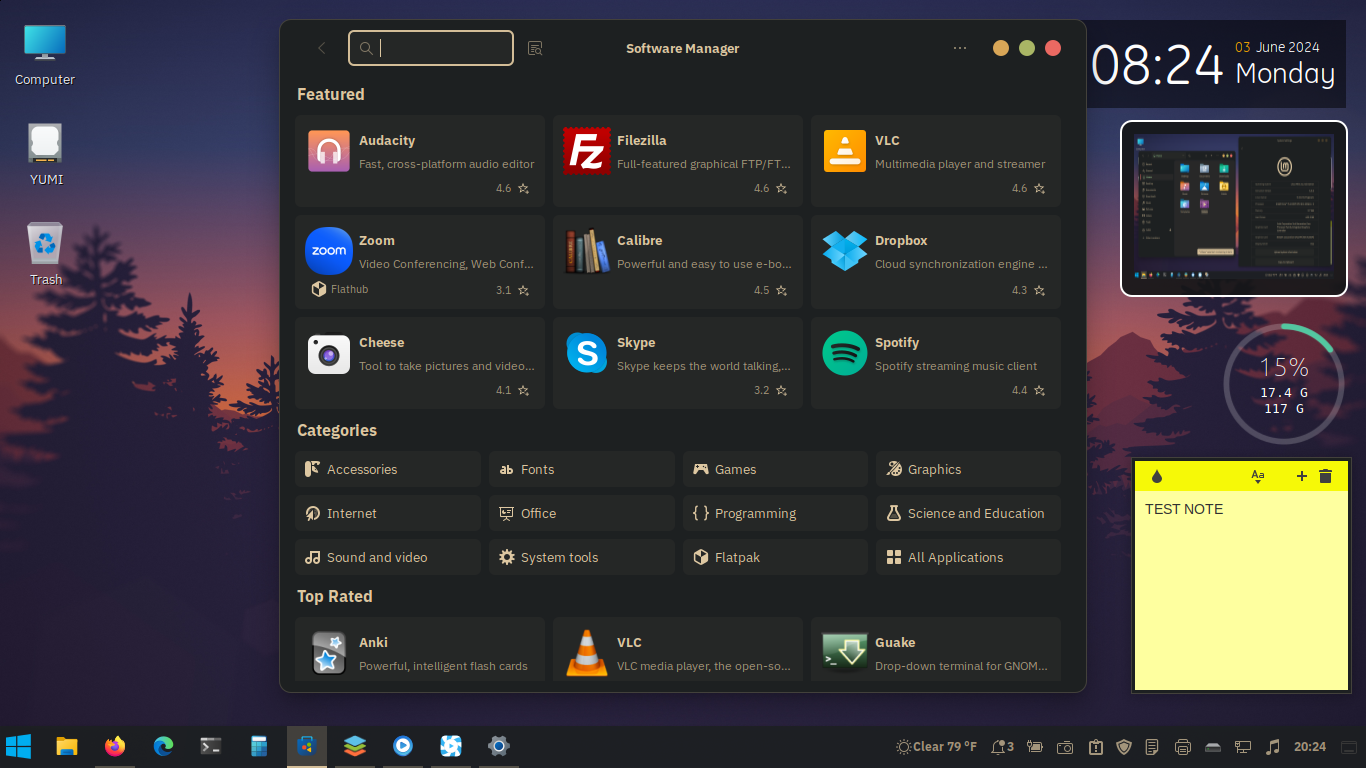
Task: Open Guake drop-down terminal entry
Action: (x=936, y=649)
